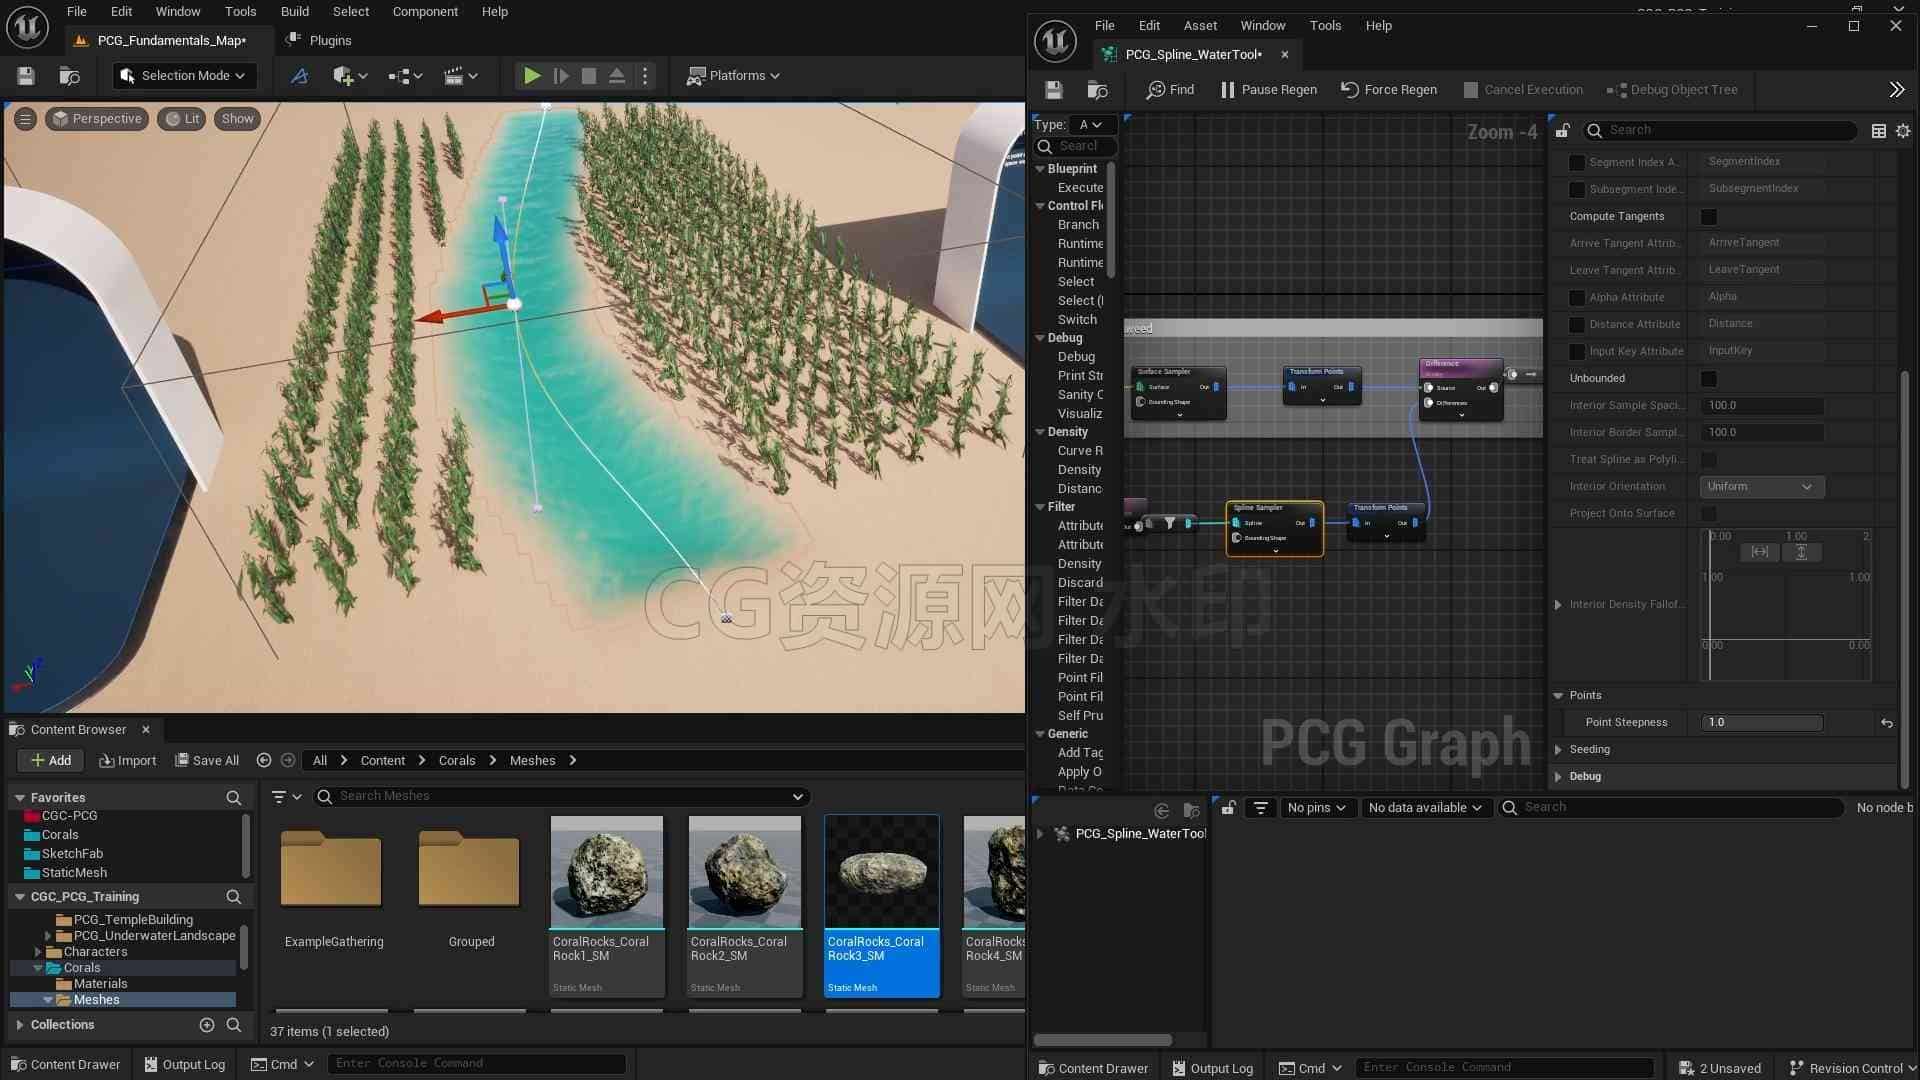
Task: Click Pause Regen in the PCG toolbar
Action: (1268, 90)
